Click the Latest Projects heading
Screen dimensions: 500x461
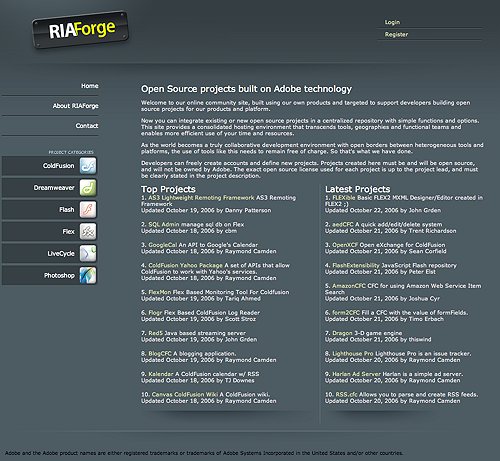pos(358,189)
